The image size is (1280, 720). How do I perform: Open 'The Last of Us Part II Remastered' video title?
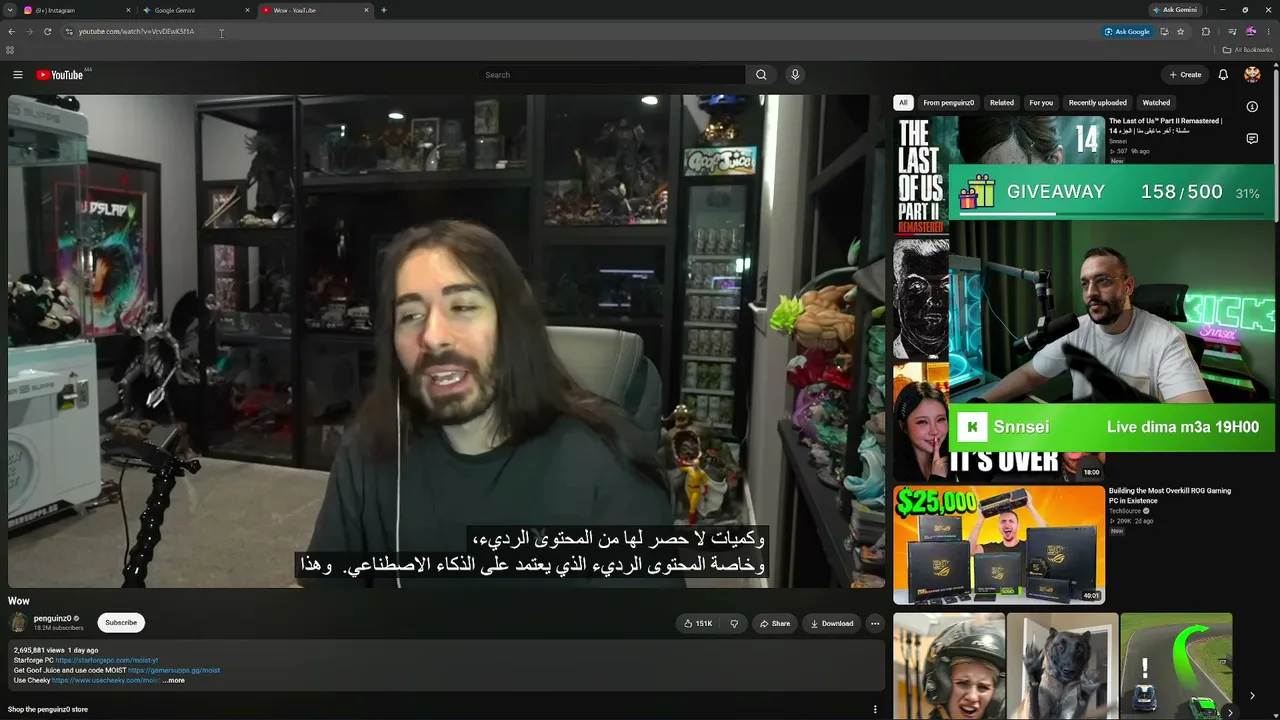pyautogui.click(x=1165, y=126)
